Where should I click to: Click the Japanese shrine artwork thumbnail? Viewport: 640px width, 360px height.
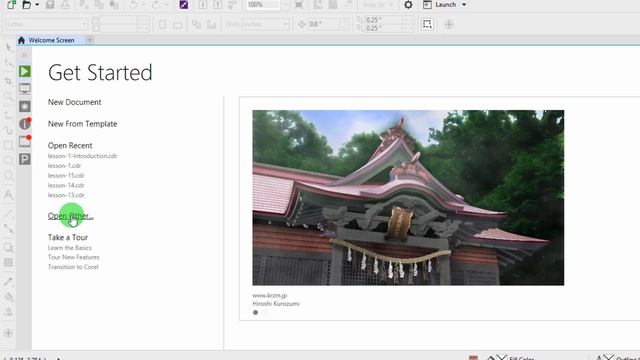coord(408,198)
